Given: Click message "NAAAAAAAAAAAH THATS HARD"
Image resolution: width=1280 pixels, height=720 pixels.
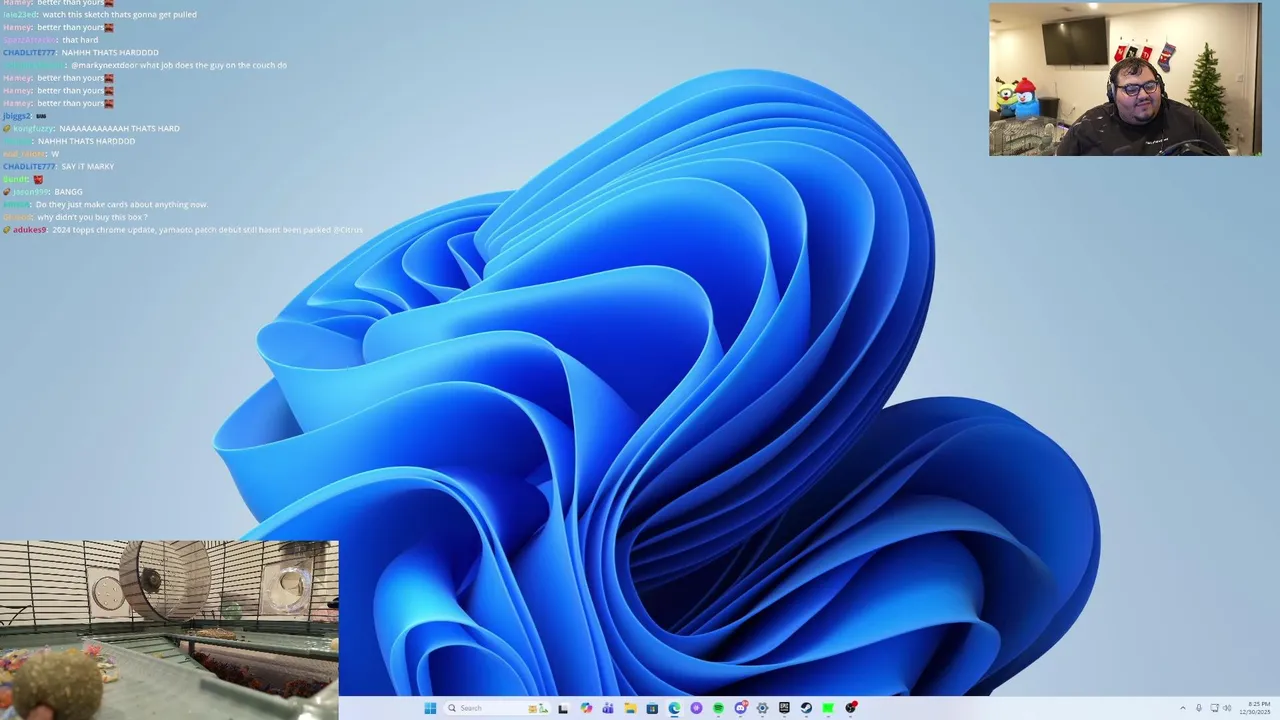Looking at the screenshot, I should point(119,128).
